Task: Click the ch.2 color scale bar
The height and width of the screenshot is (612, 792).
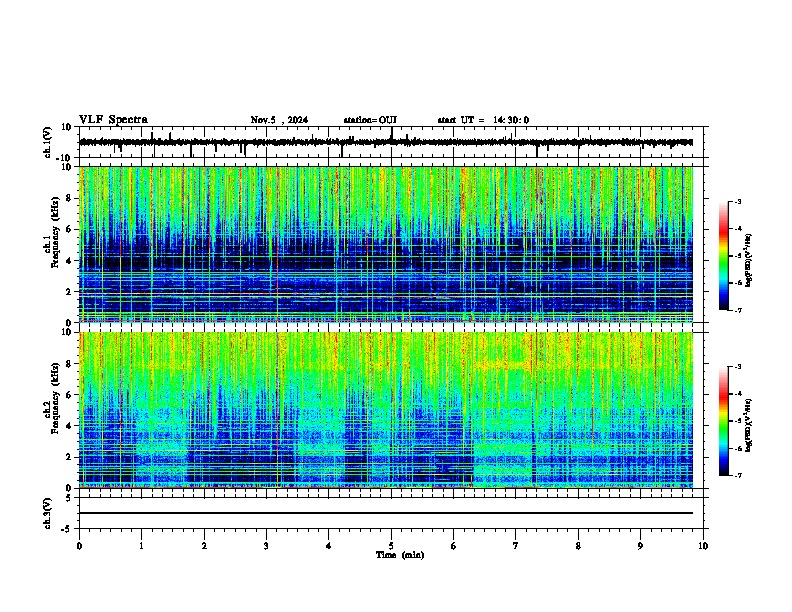Action: click(x=724, y=421)
